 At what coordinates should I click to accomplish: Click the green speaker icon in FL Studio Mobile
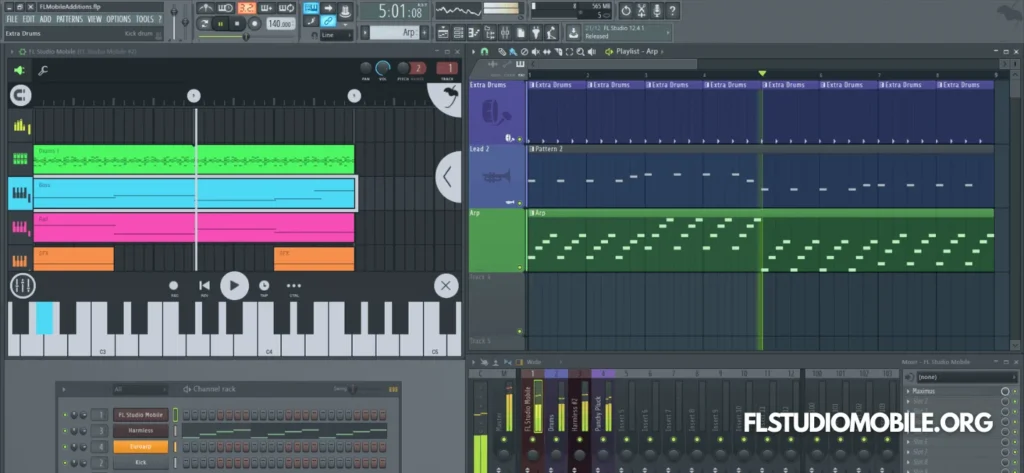click(x=20, y=71)
